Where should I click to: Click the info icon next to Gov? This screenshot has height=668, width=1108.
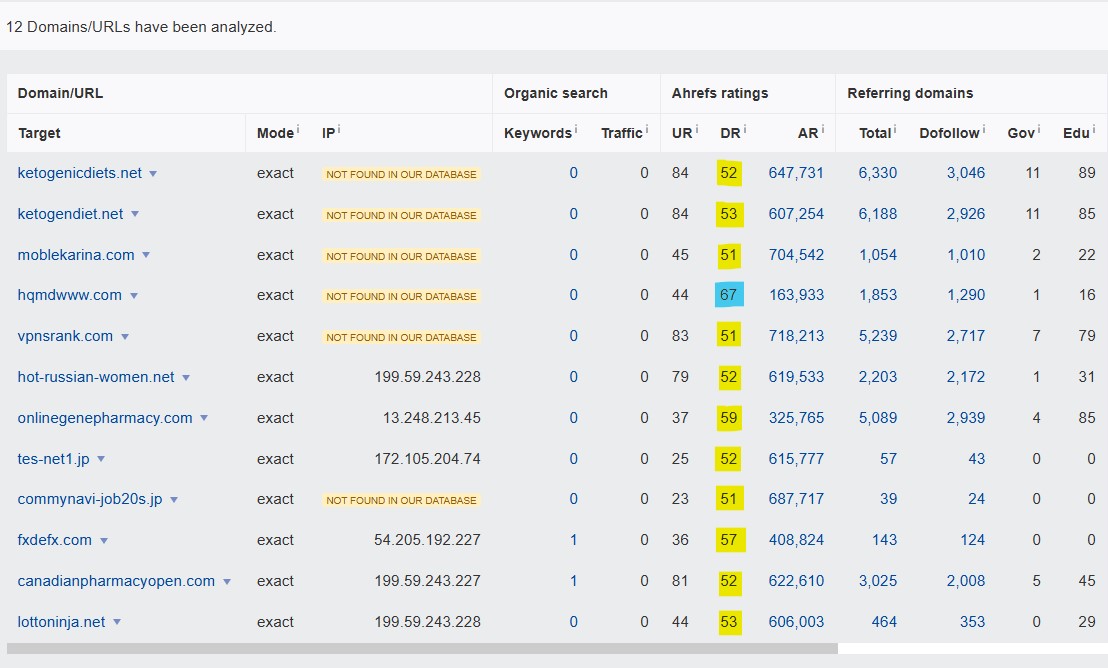click(x=1039, y=129)
